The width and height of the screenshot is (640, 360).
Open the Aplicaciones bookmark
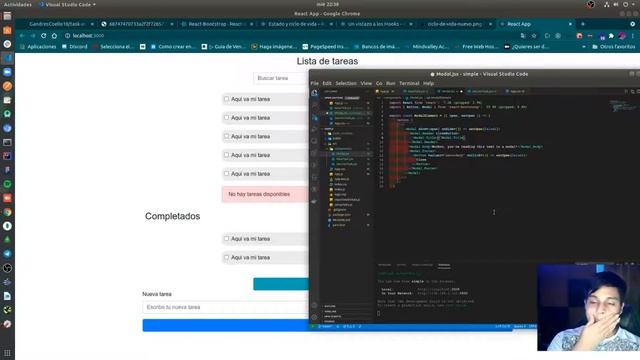tap(38, 47)
